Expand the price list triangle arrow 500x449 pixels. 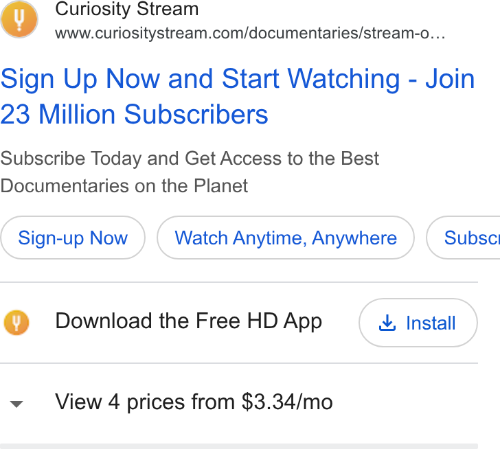point(16,404)
